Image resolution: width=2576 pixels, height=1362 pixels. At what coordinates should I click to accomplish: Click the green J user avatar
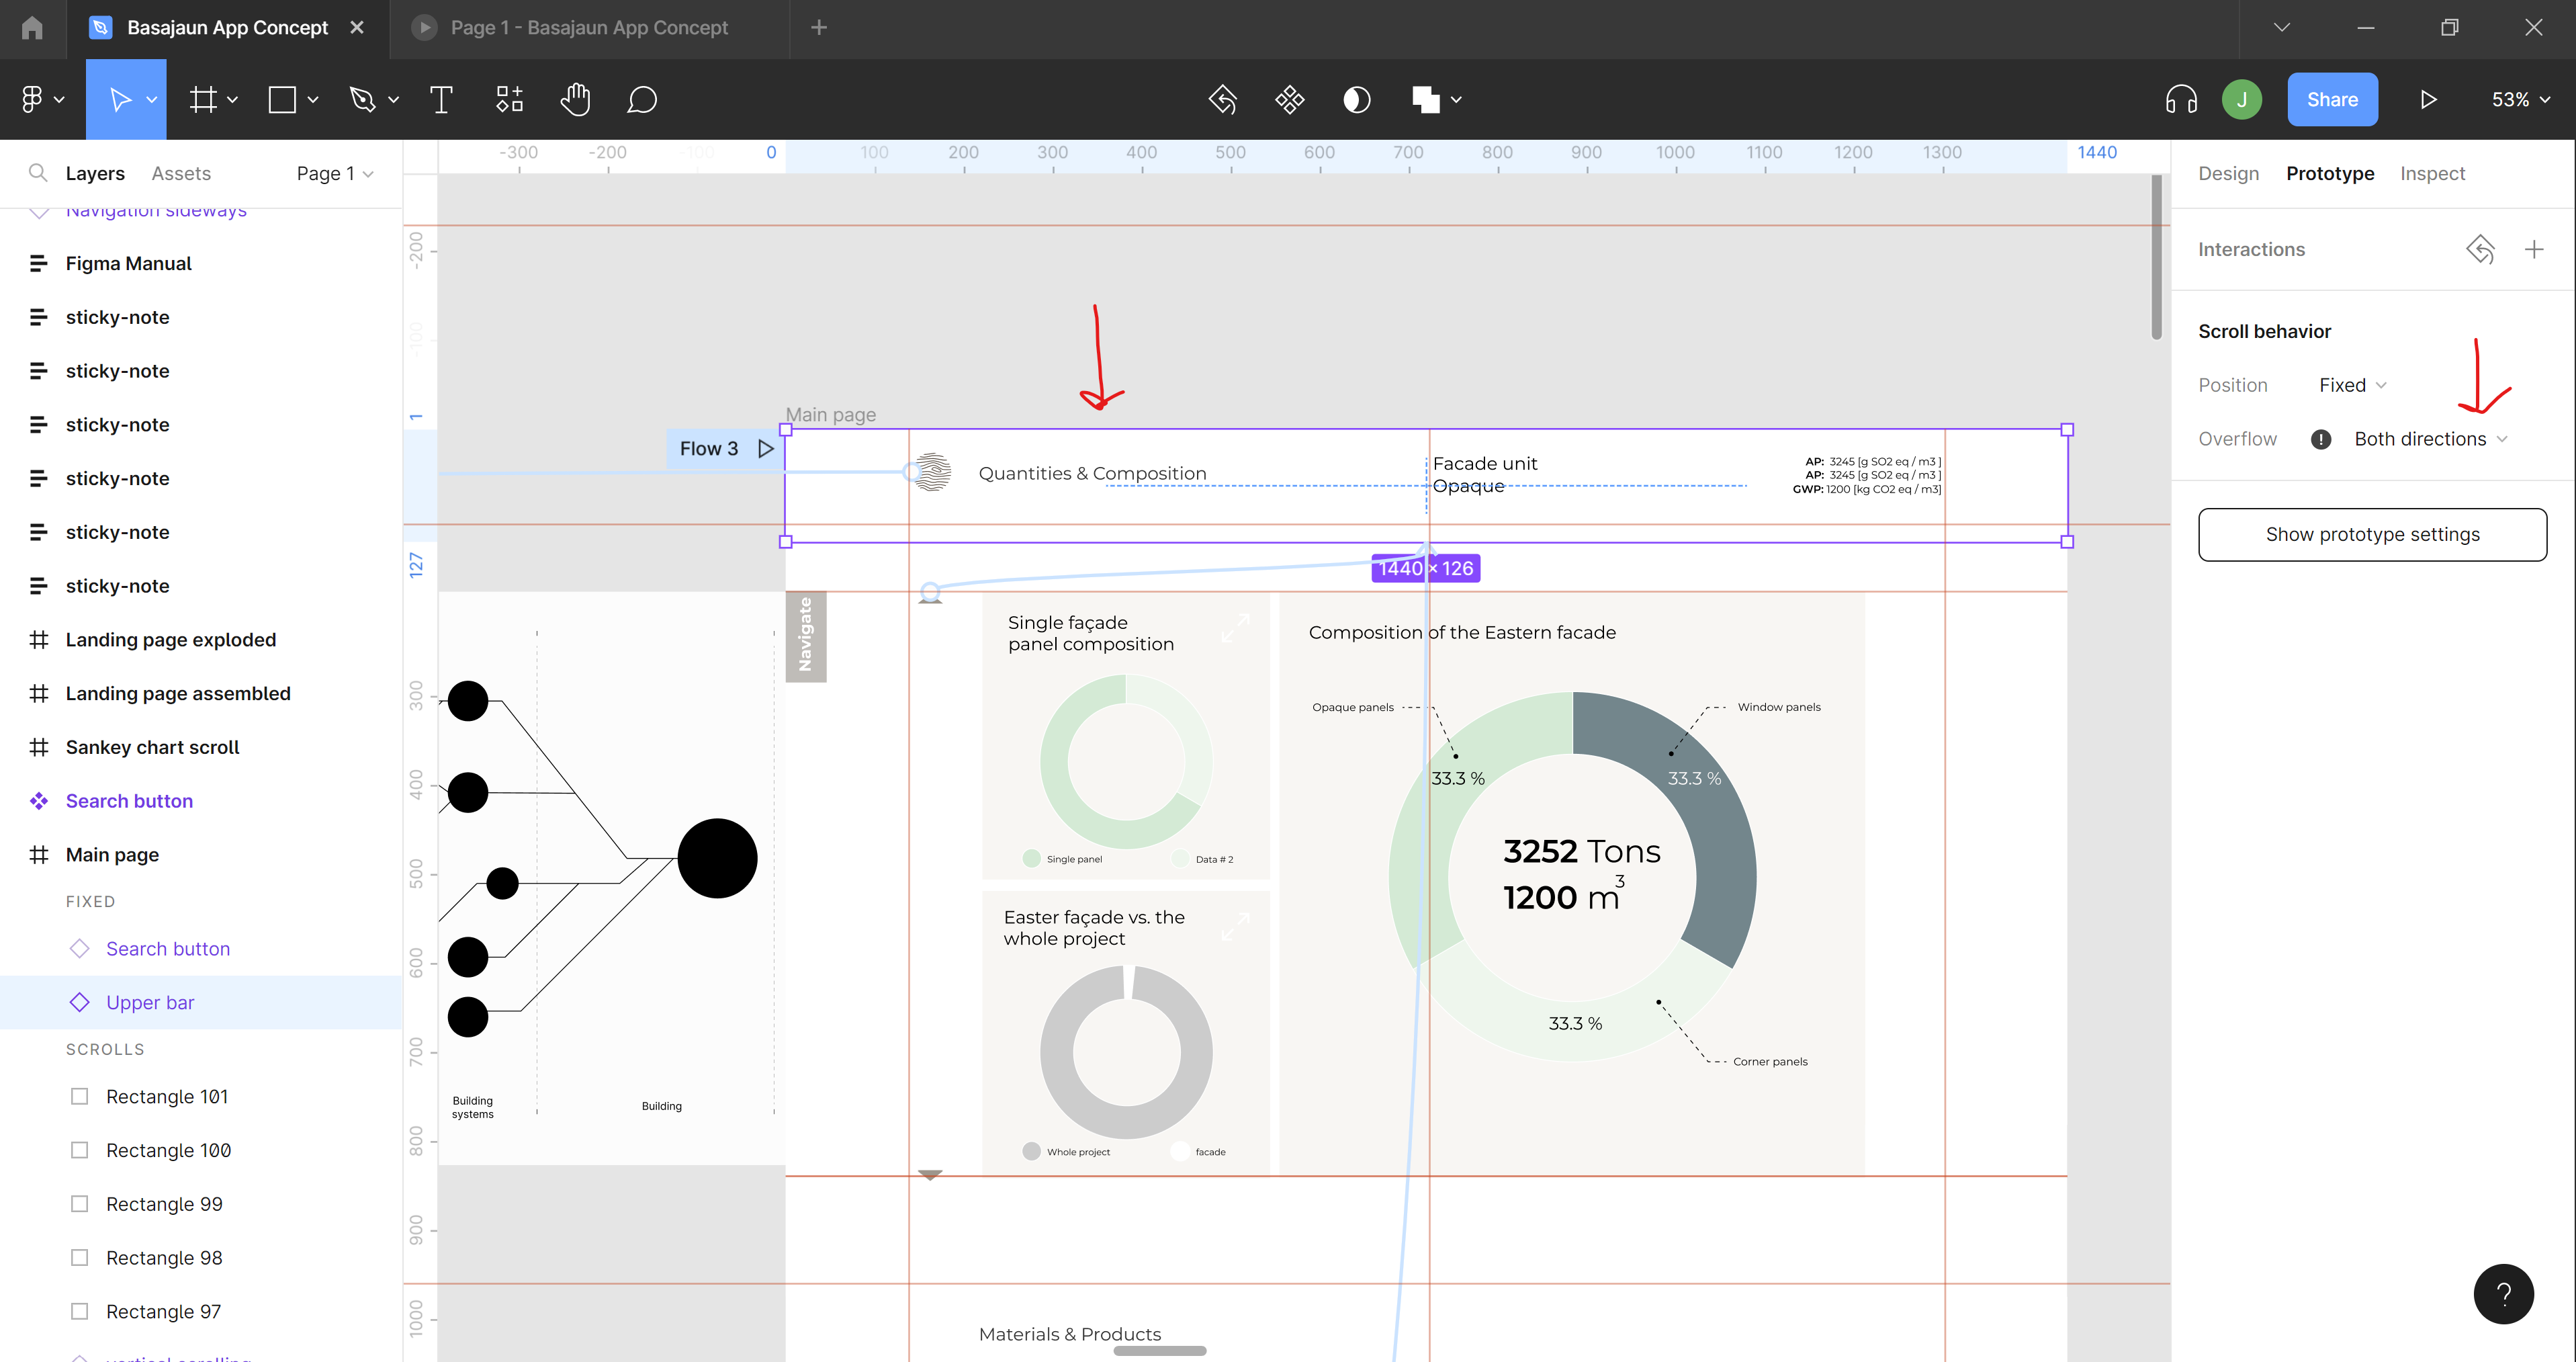point(2242,99)
